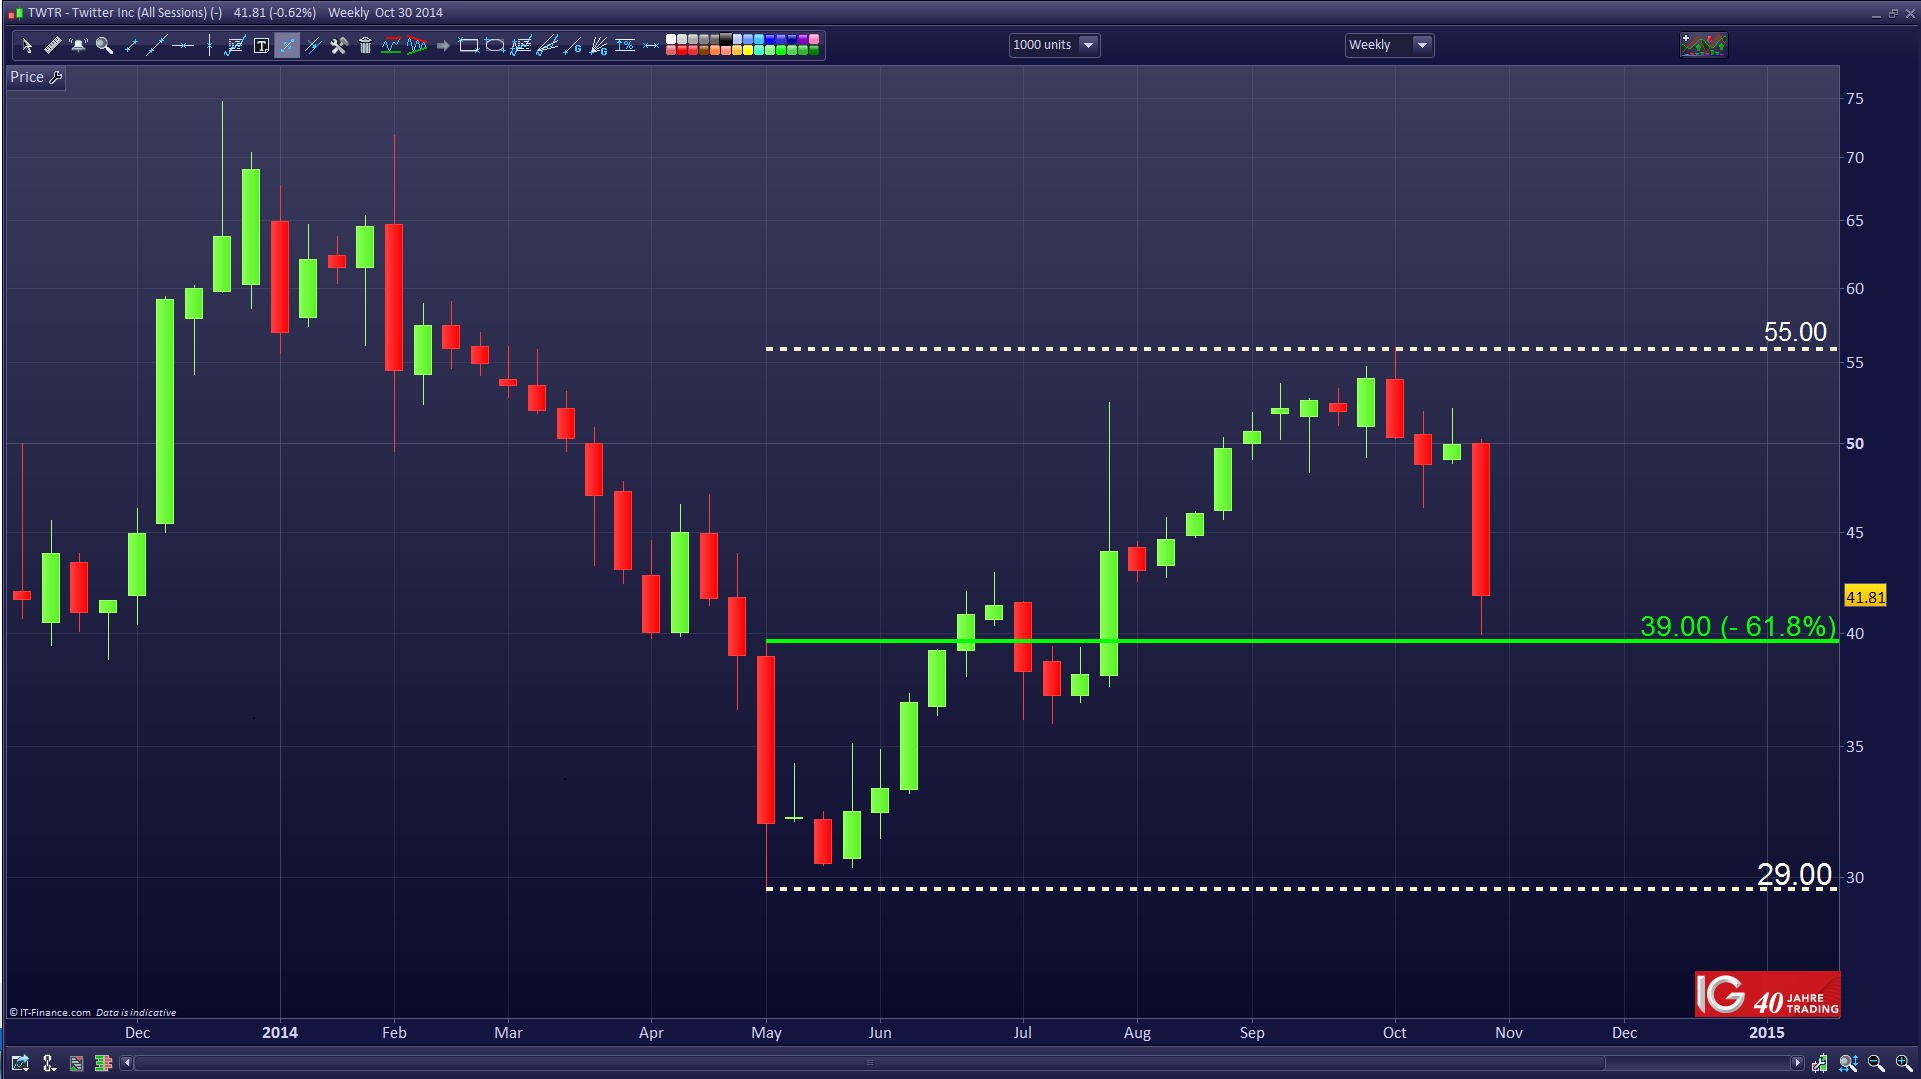Click the alarm bell alert icon
Screen dimensions: 1921x1079
pos(78,45)
